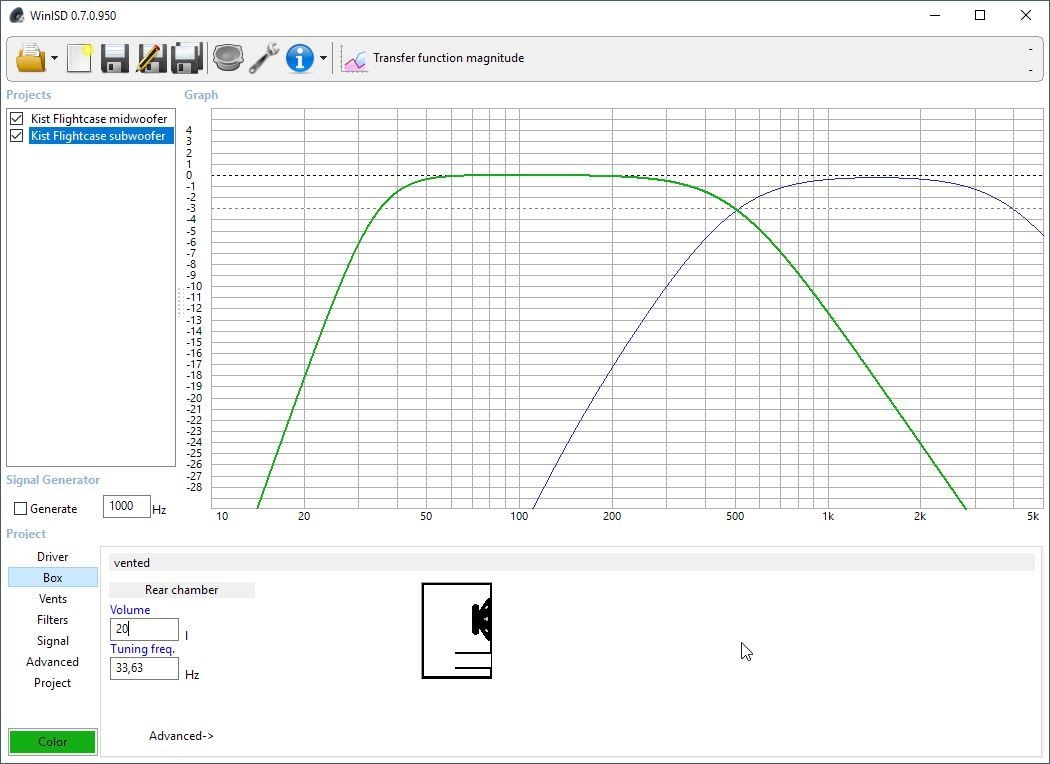The image size is (1050, 764).
Task: Switch to the Box tab
Action: tap(52, 577)
